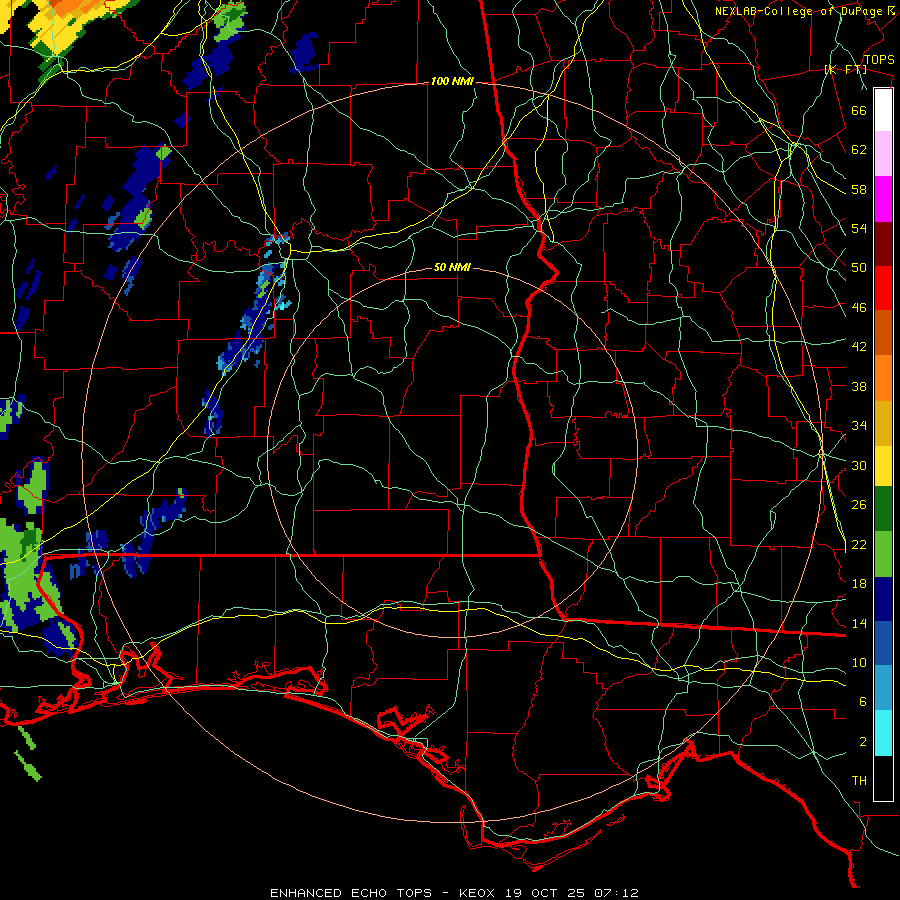Click the "30" legend value
900x900 pixels.
(x=859, y=465)
